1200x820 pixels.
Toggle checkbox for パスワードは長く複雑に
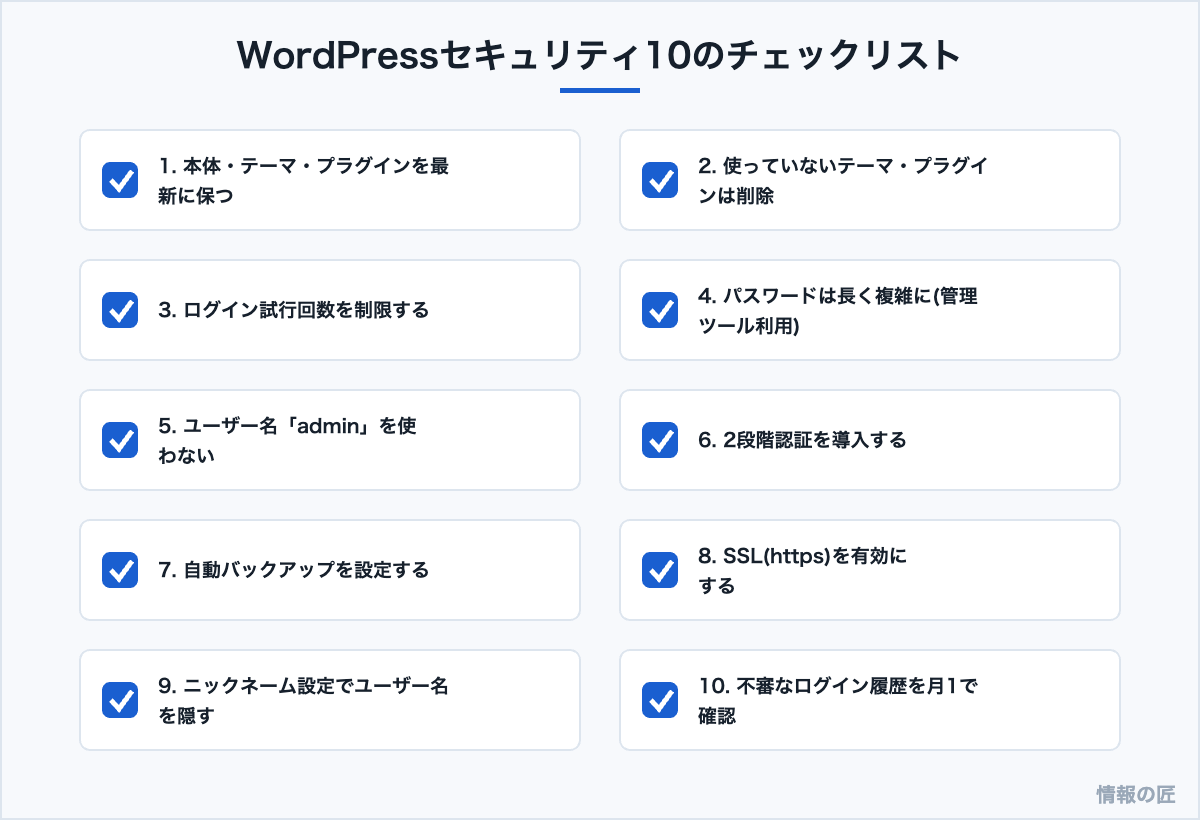click(660, 310)
